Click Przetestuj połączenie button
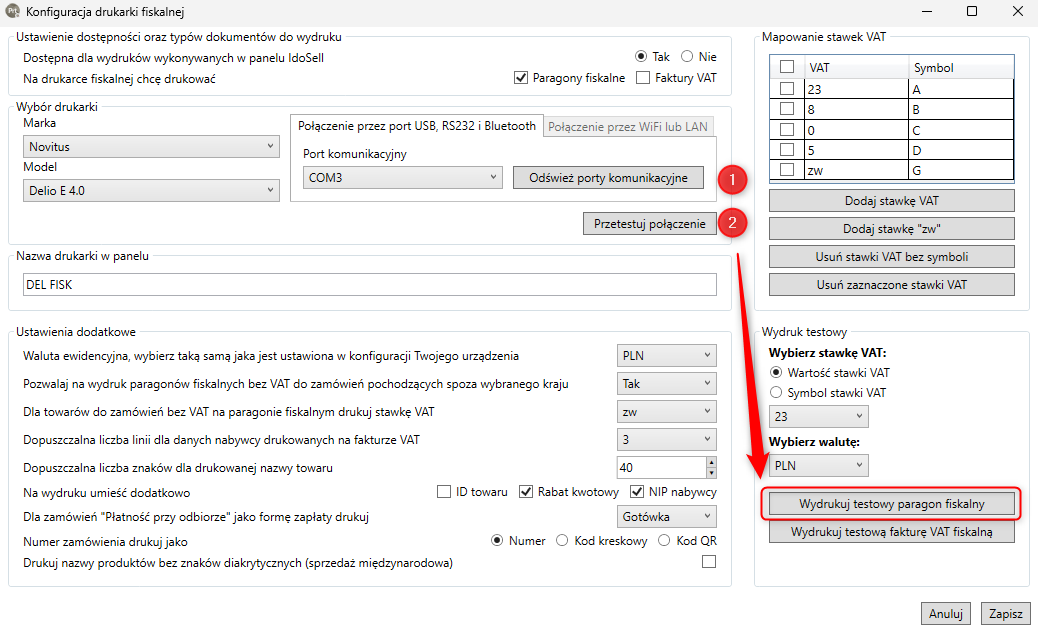The width and height of the screenshot is (1038, 635). pos(649,224)
